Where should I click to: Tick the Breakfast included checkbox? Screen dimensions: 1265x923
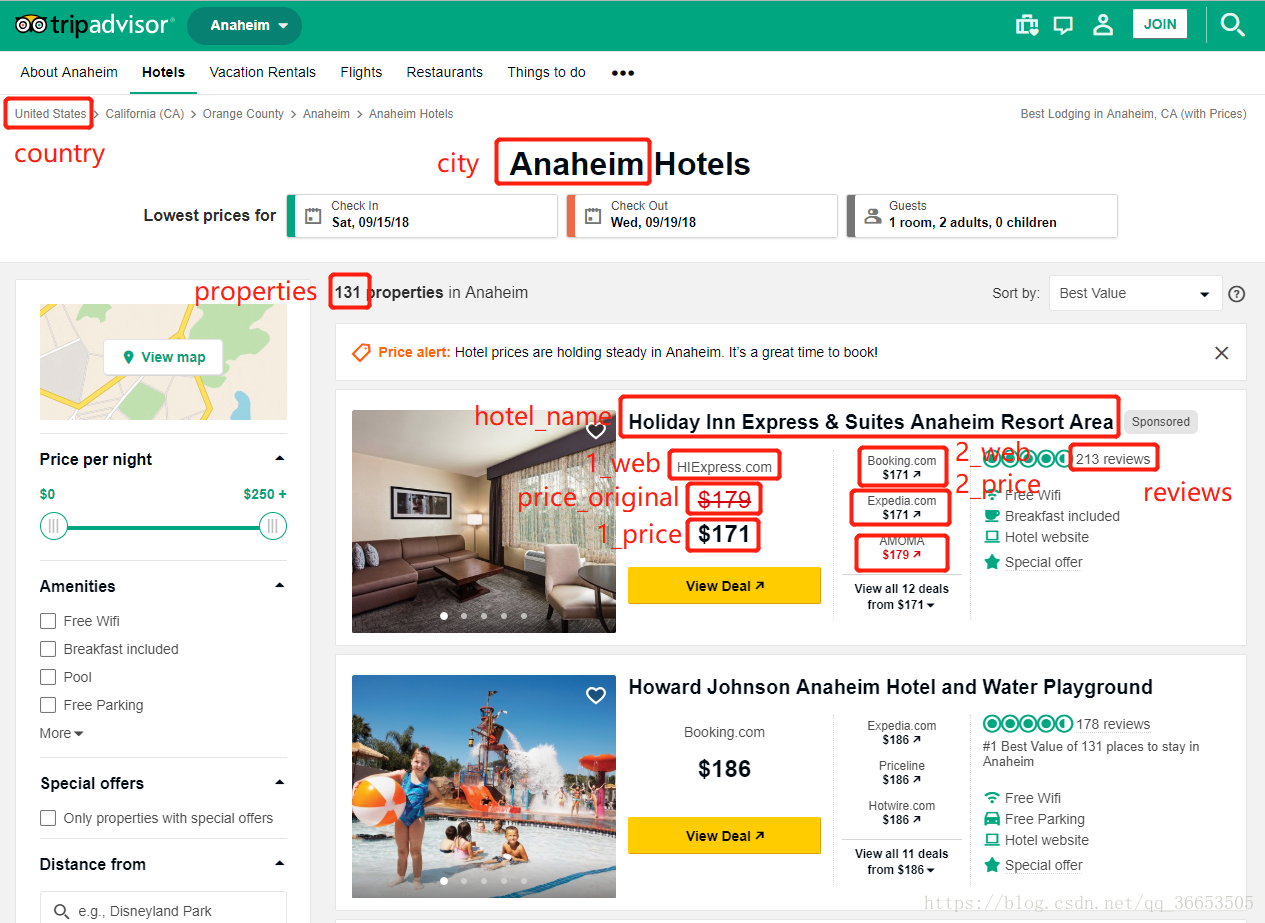pyautogui.click(x=48, y=649)
